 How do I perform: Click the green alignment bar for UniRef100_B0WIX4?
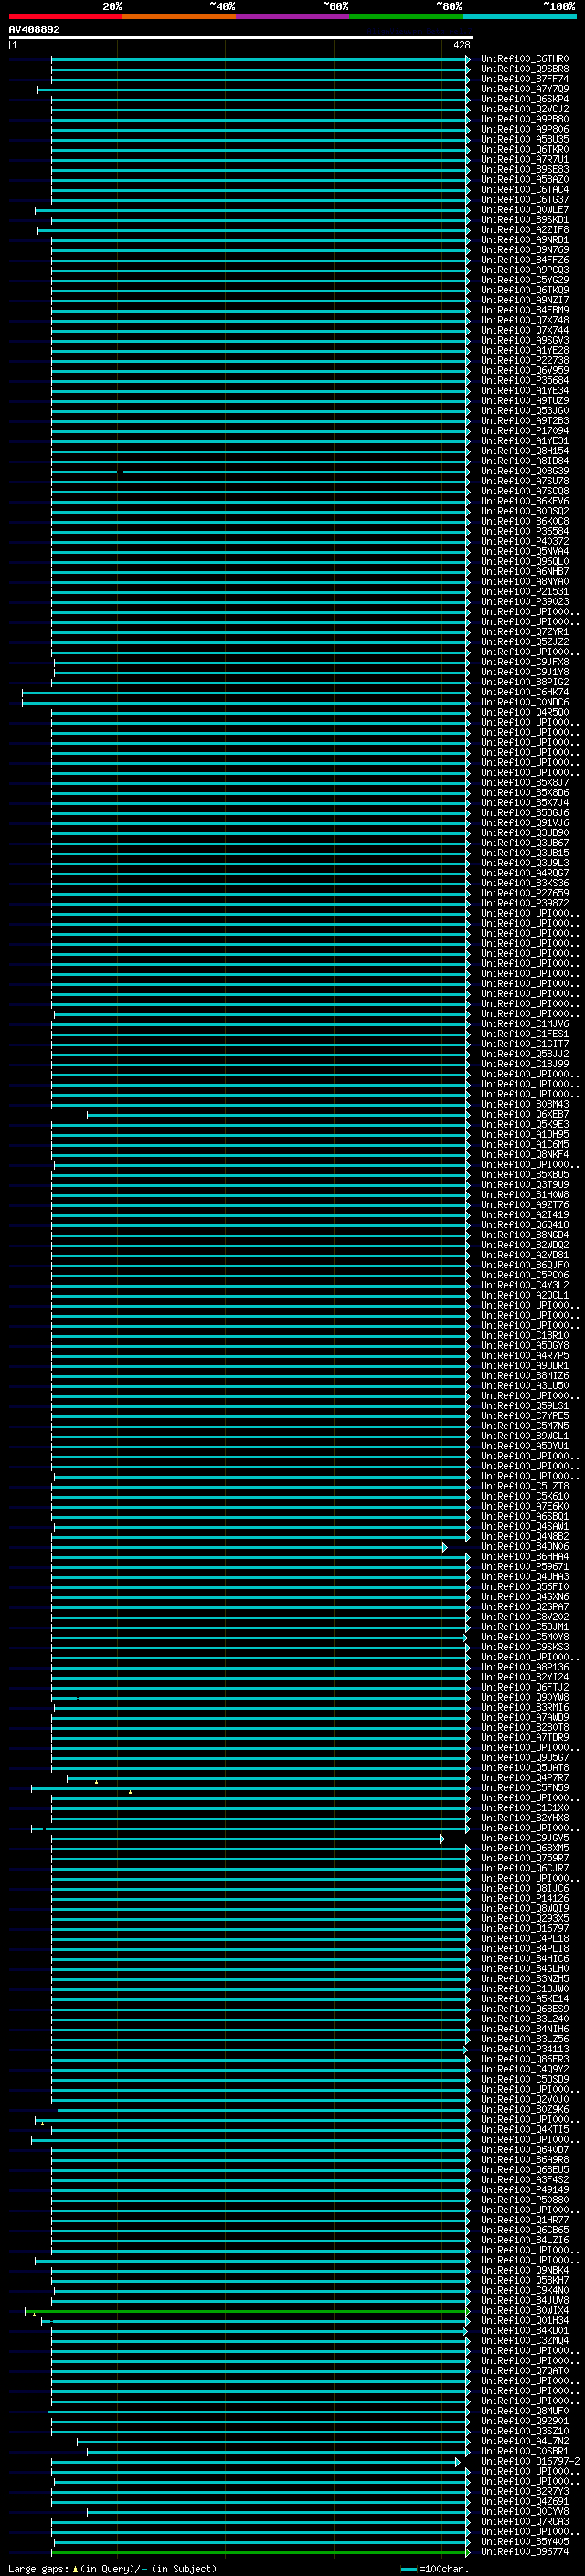pos(247,2311)
